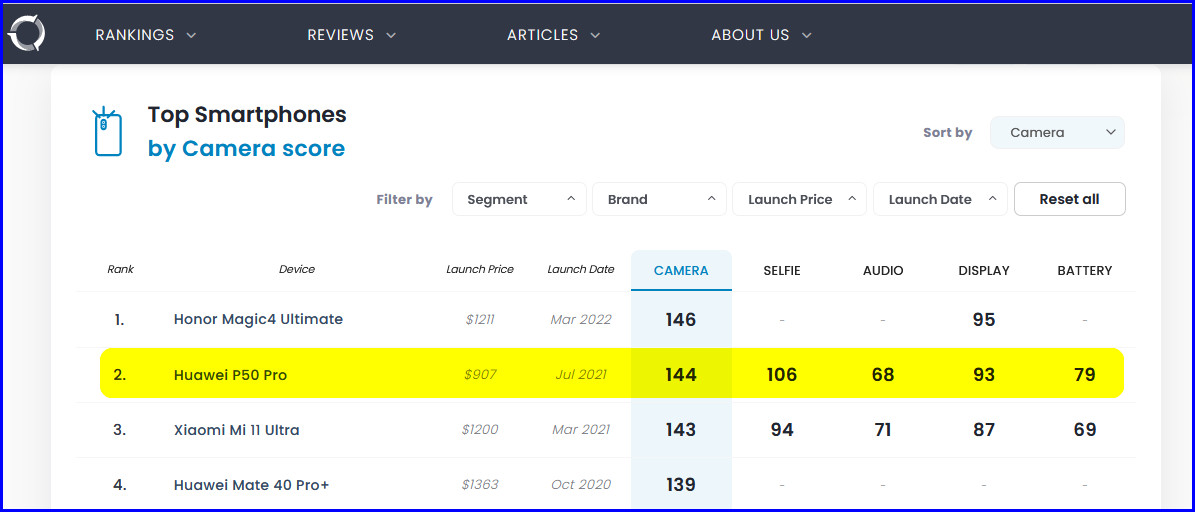Click the Oct 2020 launch date
The image size is (1195, 512).
click(x=581, y=485)
